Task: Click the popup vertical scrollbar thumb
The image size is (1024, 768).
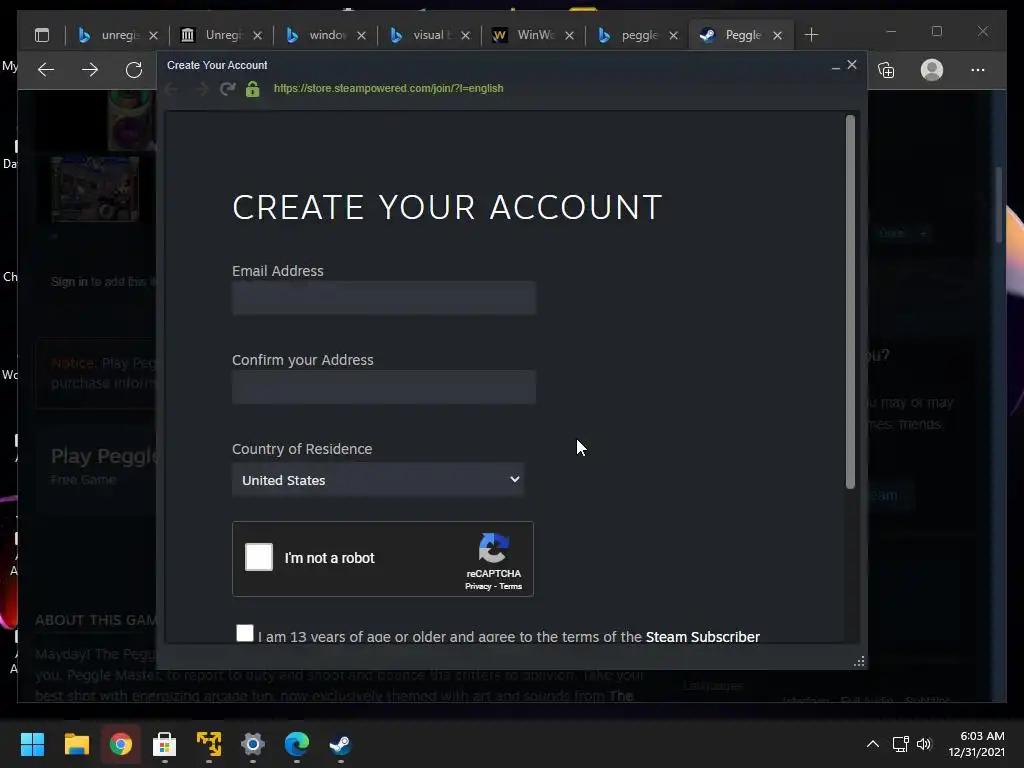Action: coord(850,302)
